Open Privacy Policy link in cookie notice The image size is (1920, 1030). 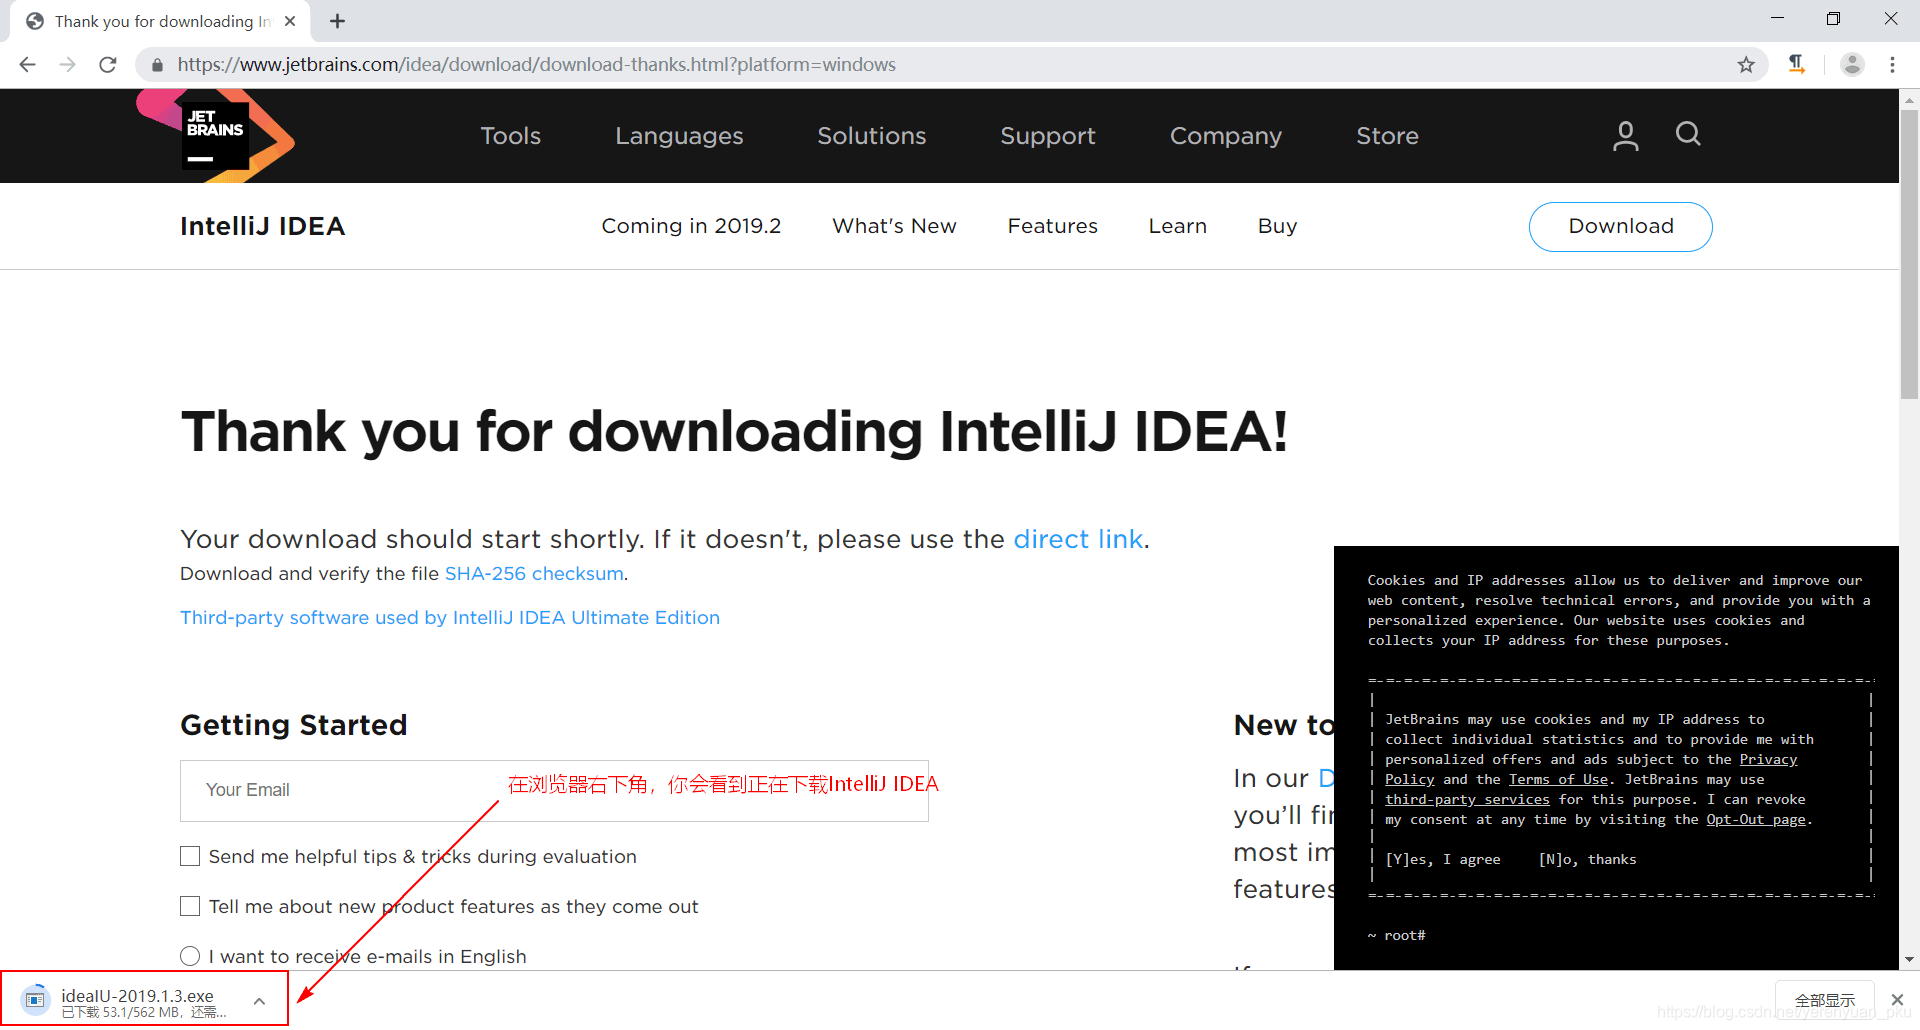click(1768, 760)
